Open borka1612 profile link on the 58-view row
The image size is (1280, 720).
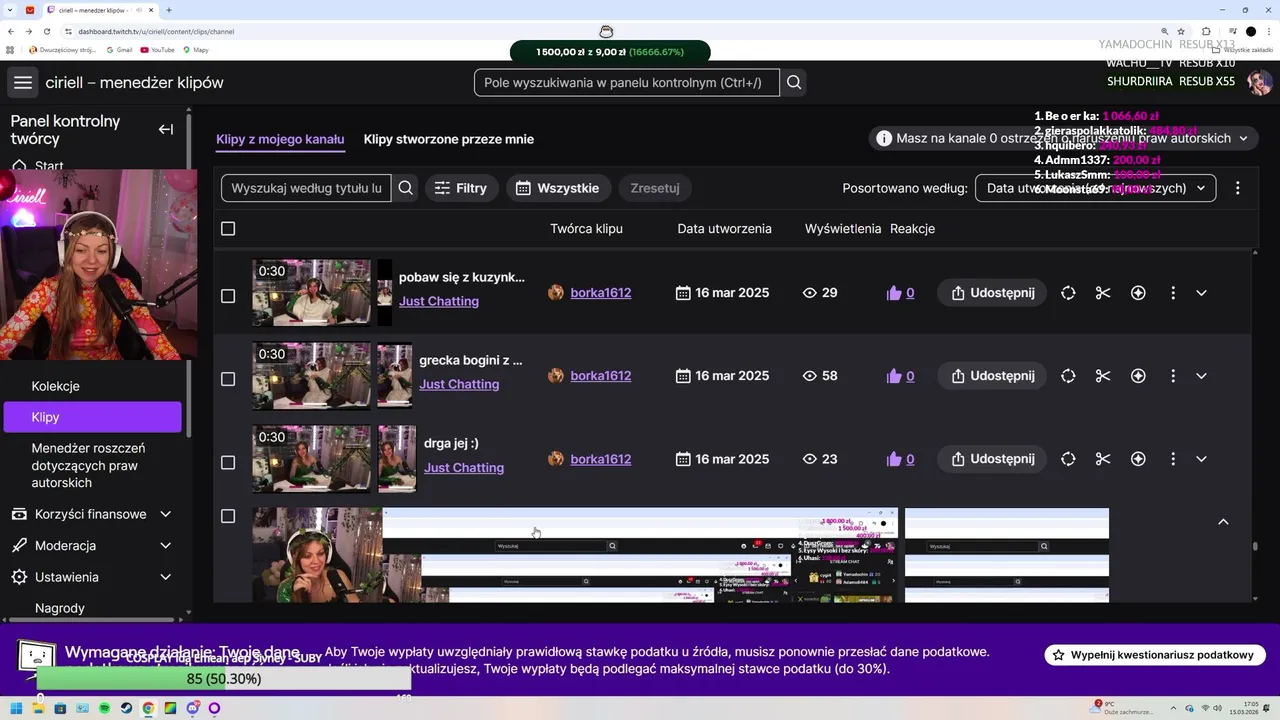(600, 376)
